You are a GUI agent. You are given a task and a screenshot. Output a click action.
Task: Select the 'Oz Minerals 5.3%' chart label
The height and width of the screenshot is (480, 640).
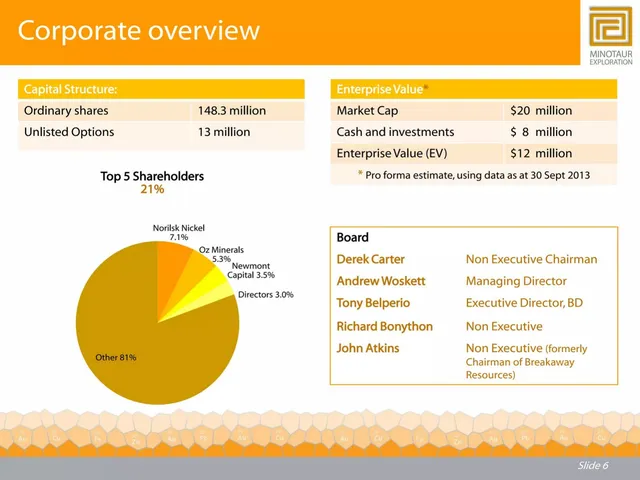(221, 254)
